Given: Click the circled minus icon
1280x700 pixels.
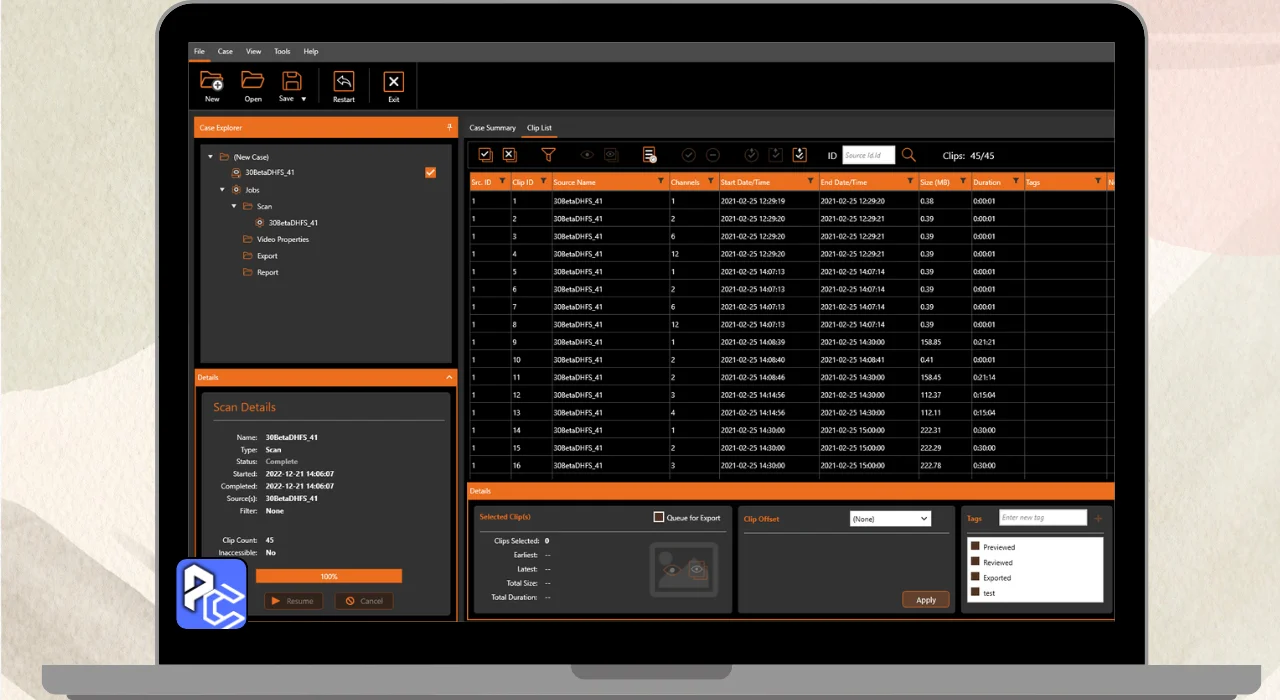Looking at the screenshot, I should 713,155.
